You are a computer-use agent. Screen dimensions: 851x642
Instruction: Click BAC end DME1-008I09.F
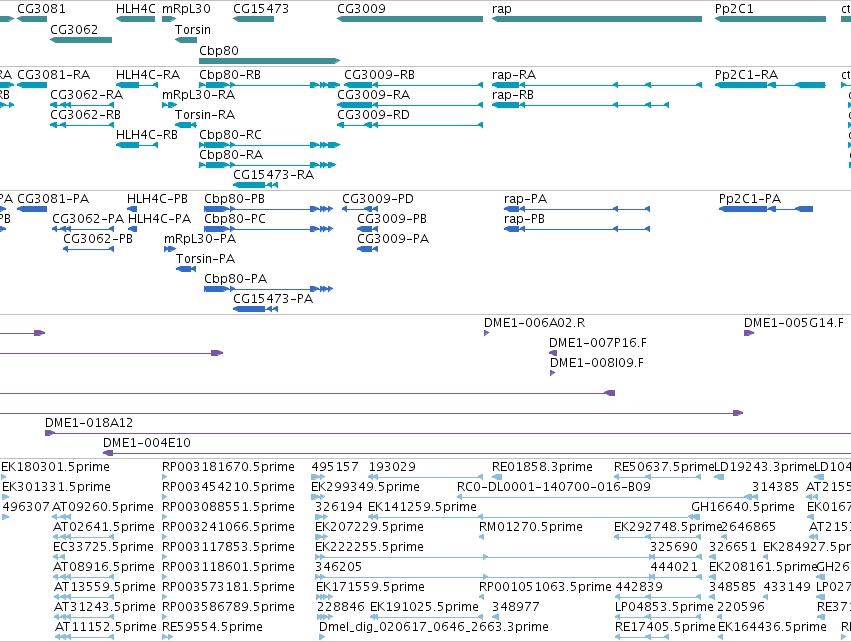(x=597, y=363)
